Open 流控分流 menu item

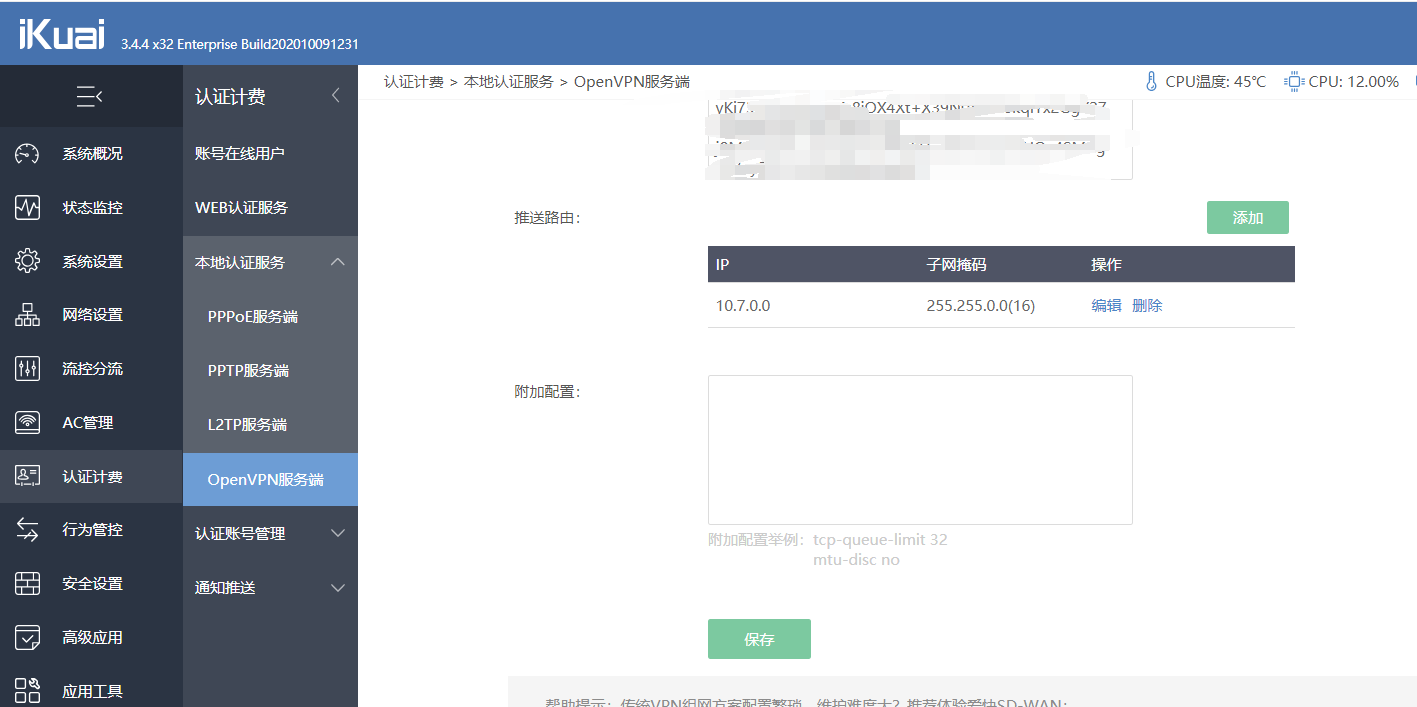(91, 369)
